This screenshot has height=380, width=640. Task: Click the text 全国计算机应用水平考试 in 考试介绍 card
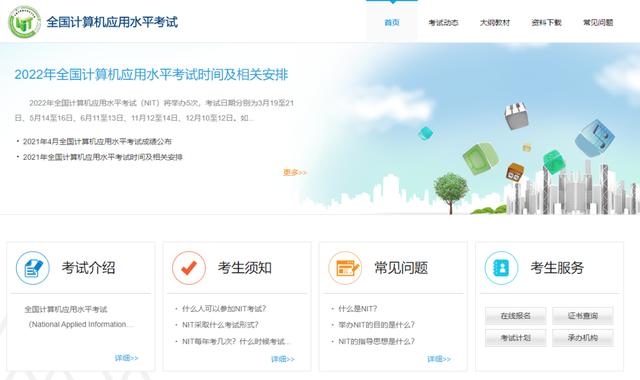(x=66, y=309)
